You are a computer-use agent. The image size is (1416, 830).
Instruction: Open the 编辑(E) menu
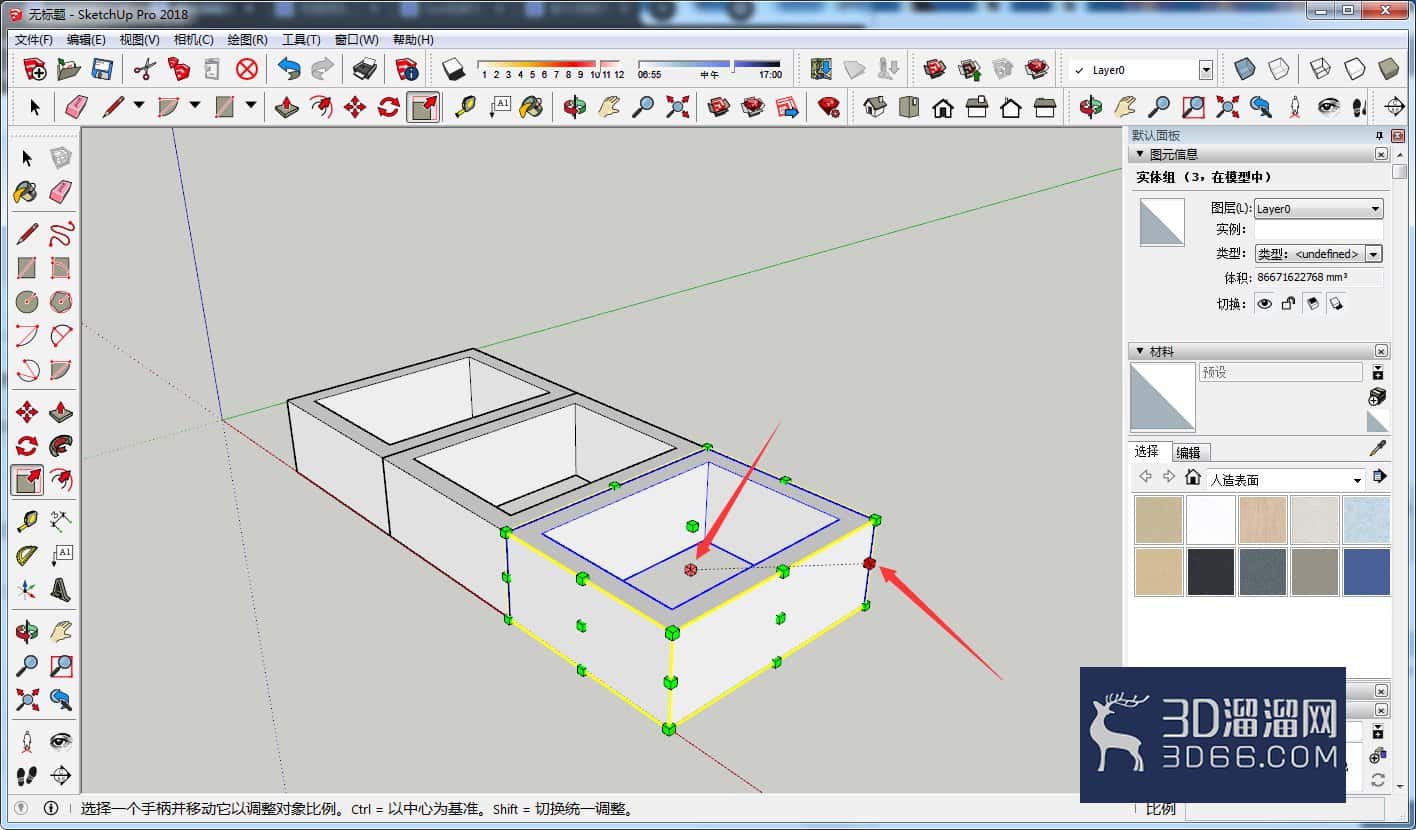86,40
